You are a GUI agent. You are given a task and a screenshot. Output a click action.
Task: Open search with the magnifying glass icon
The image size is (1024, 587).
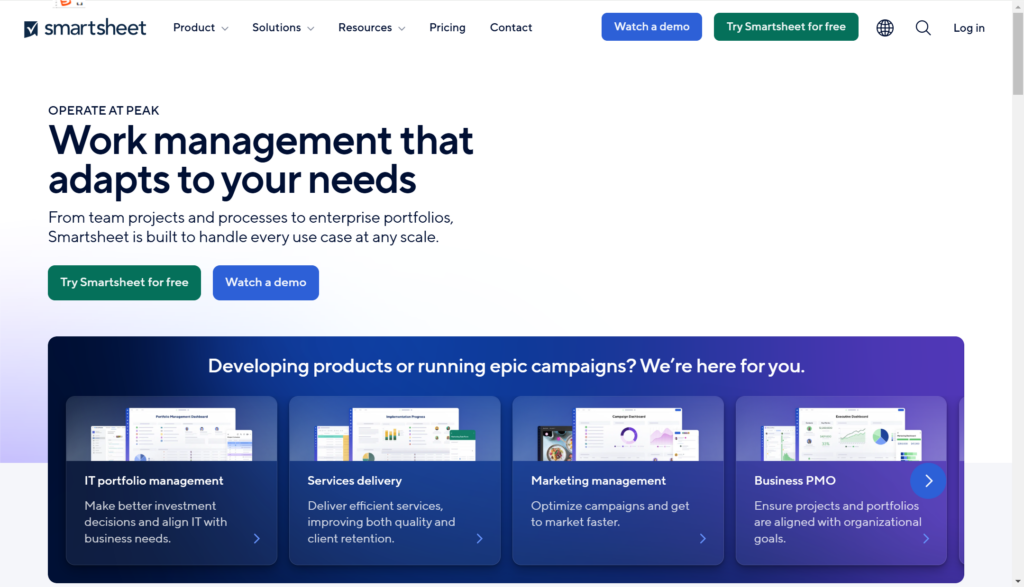pyautogui.click(x=923, y=28)
